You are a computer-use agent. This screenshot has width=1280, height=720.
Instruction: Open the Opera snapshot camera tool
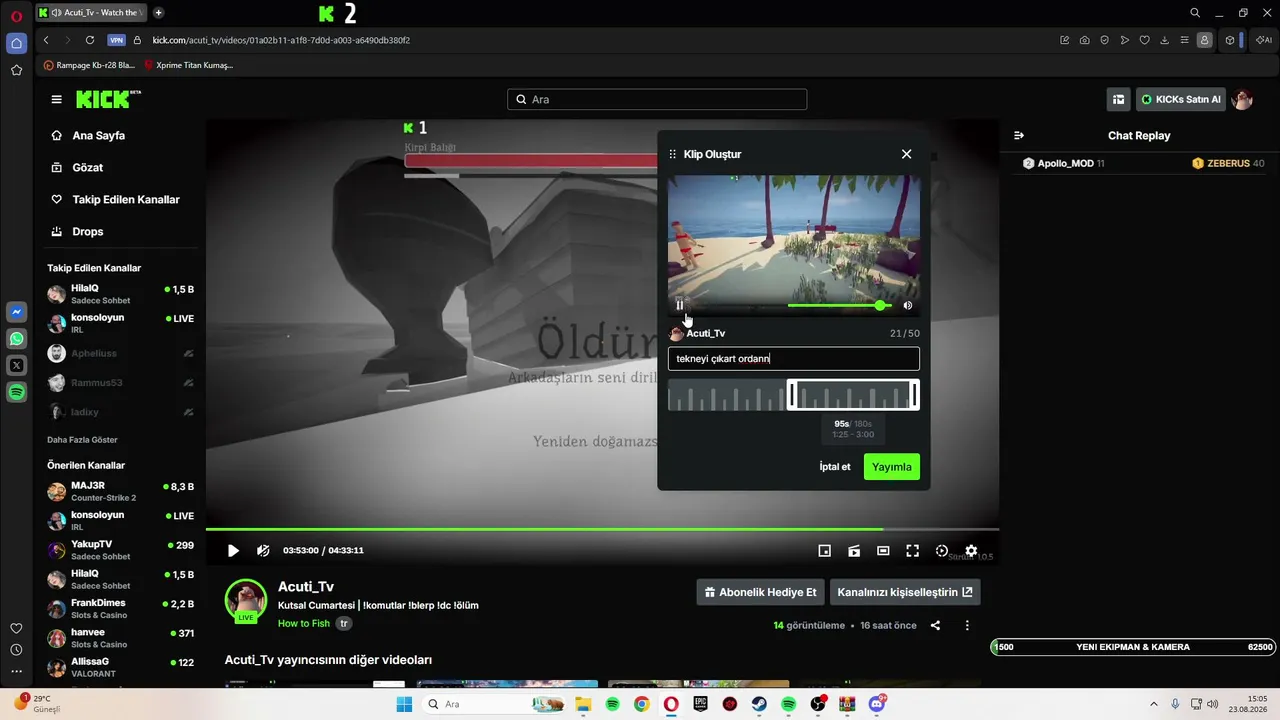[1085, 40]
